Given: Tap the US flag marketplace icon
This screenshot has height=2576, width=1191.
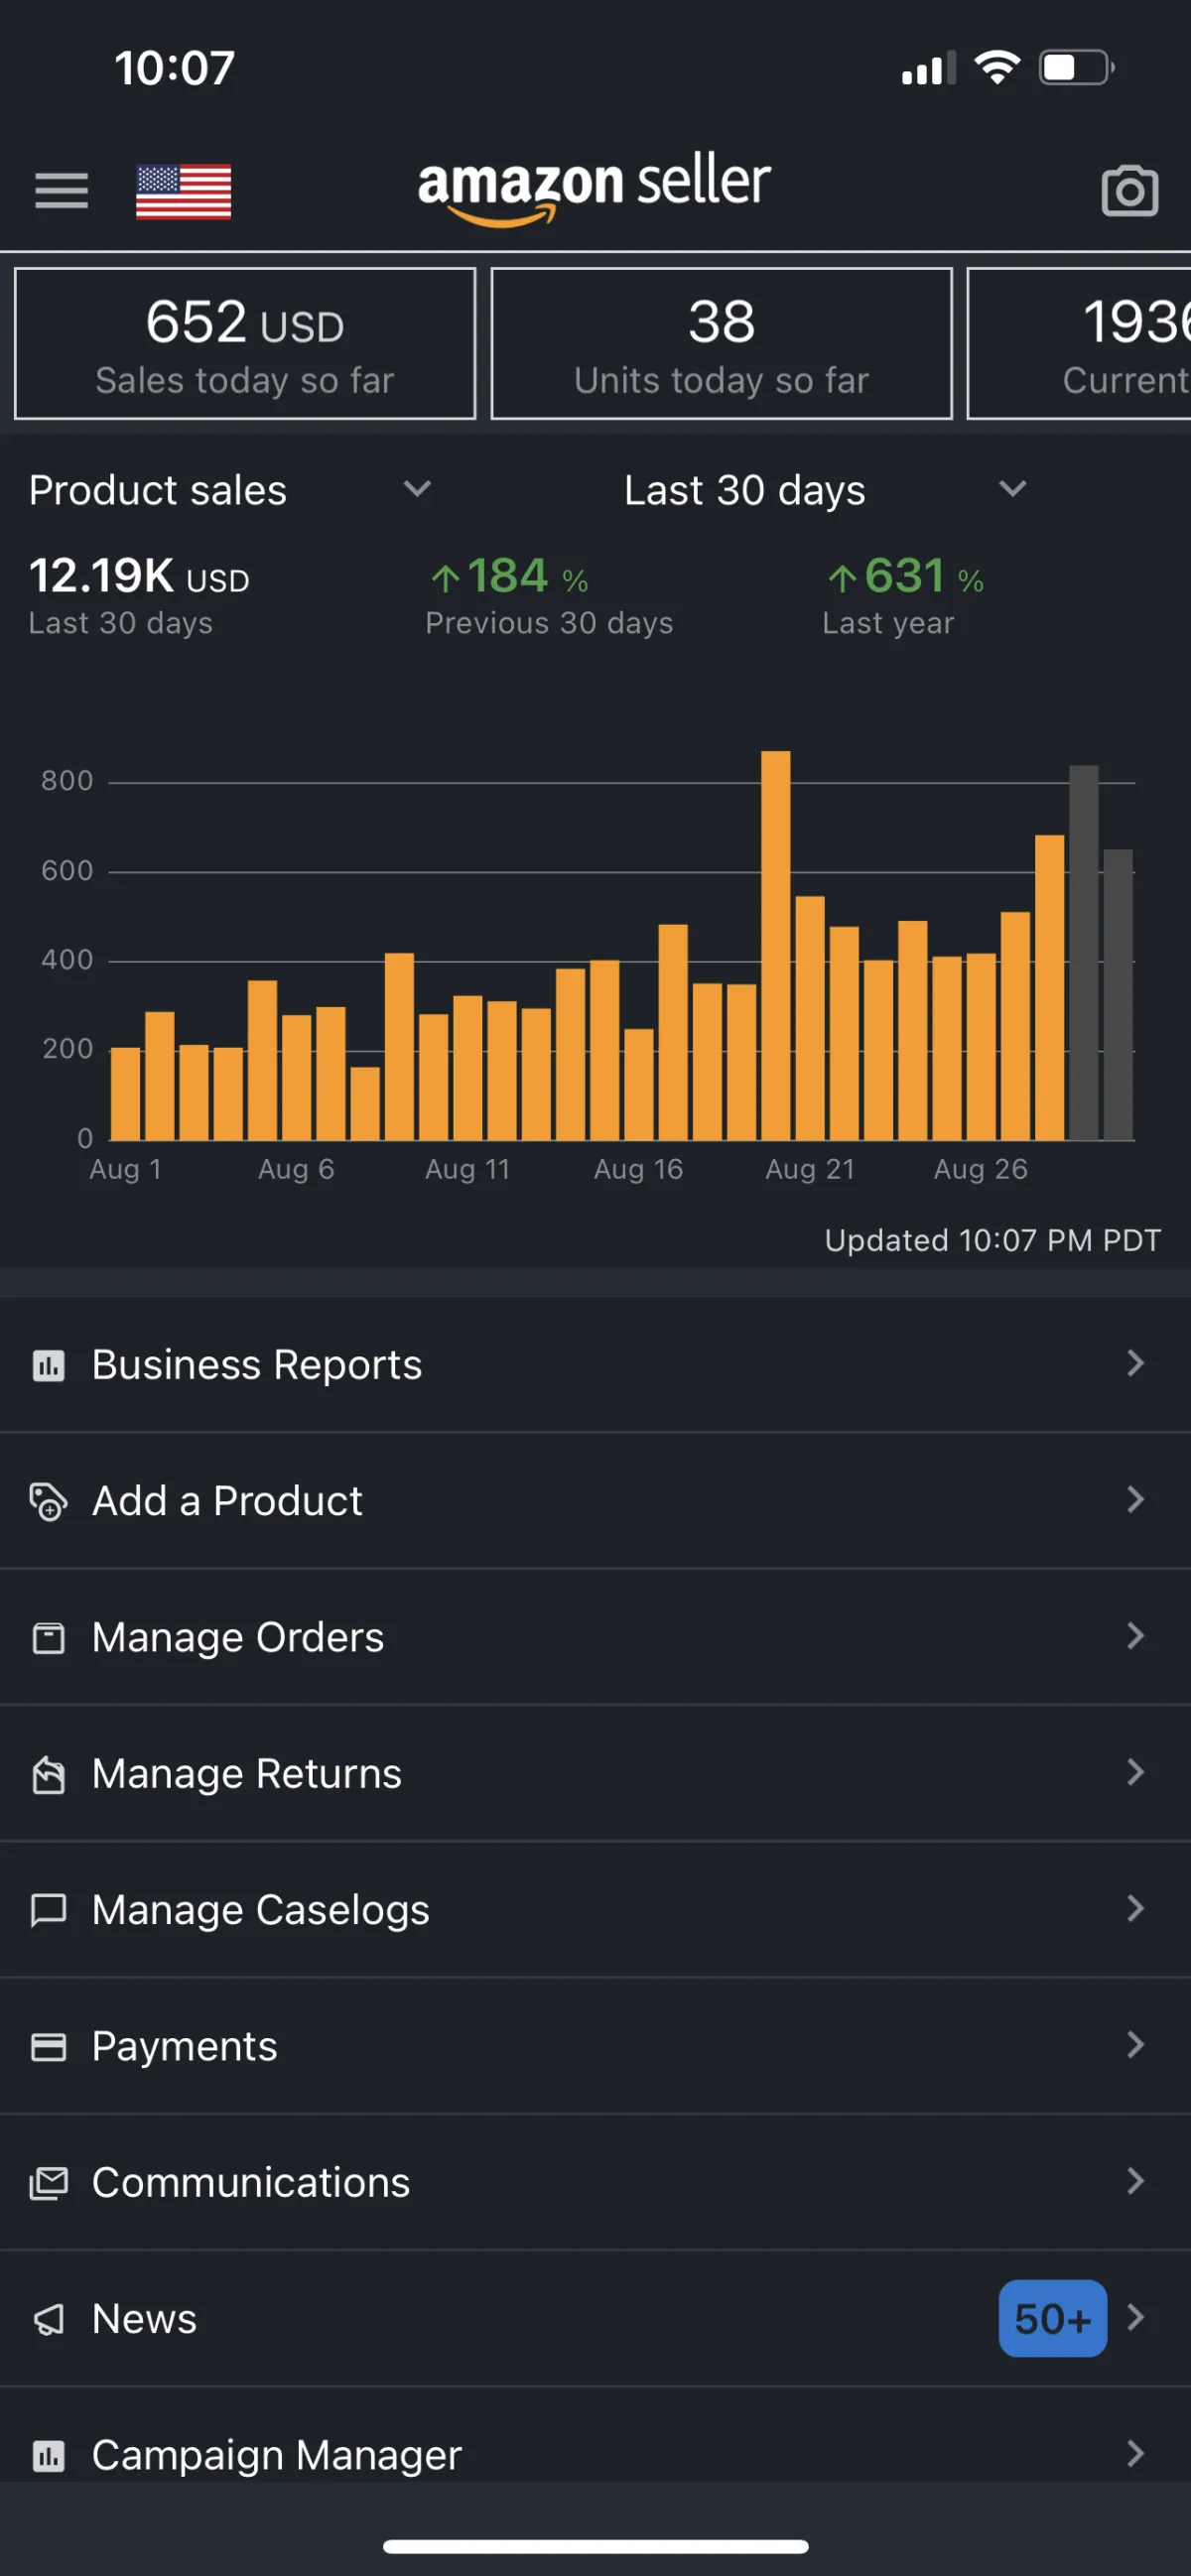Looking at the screenshot, I should point(183,190).
